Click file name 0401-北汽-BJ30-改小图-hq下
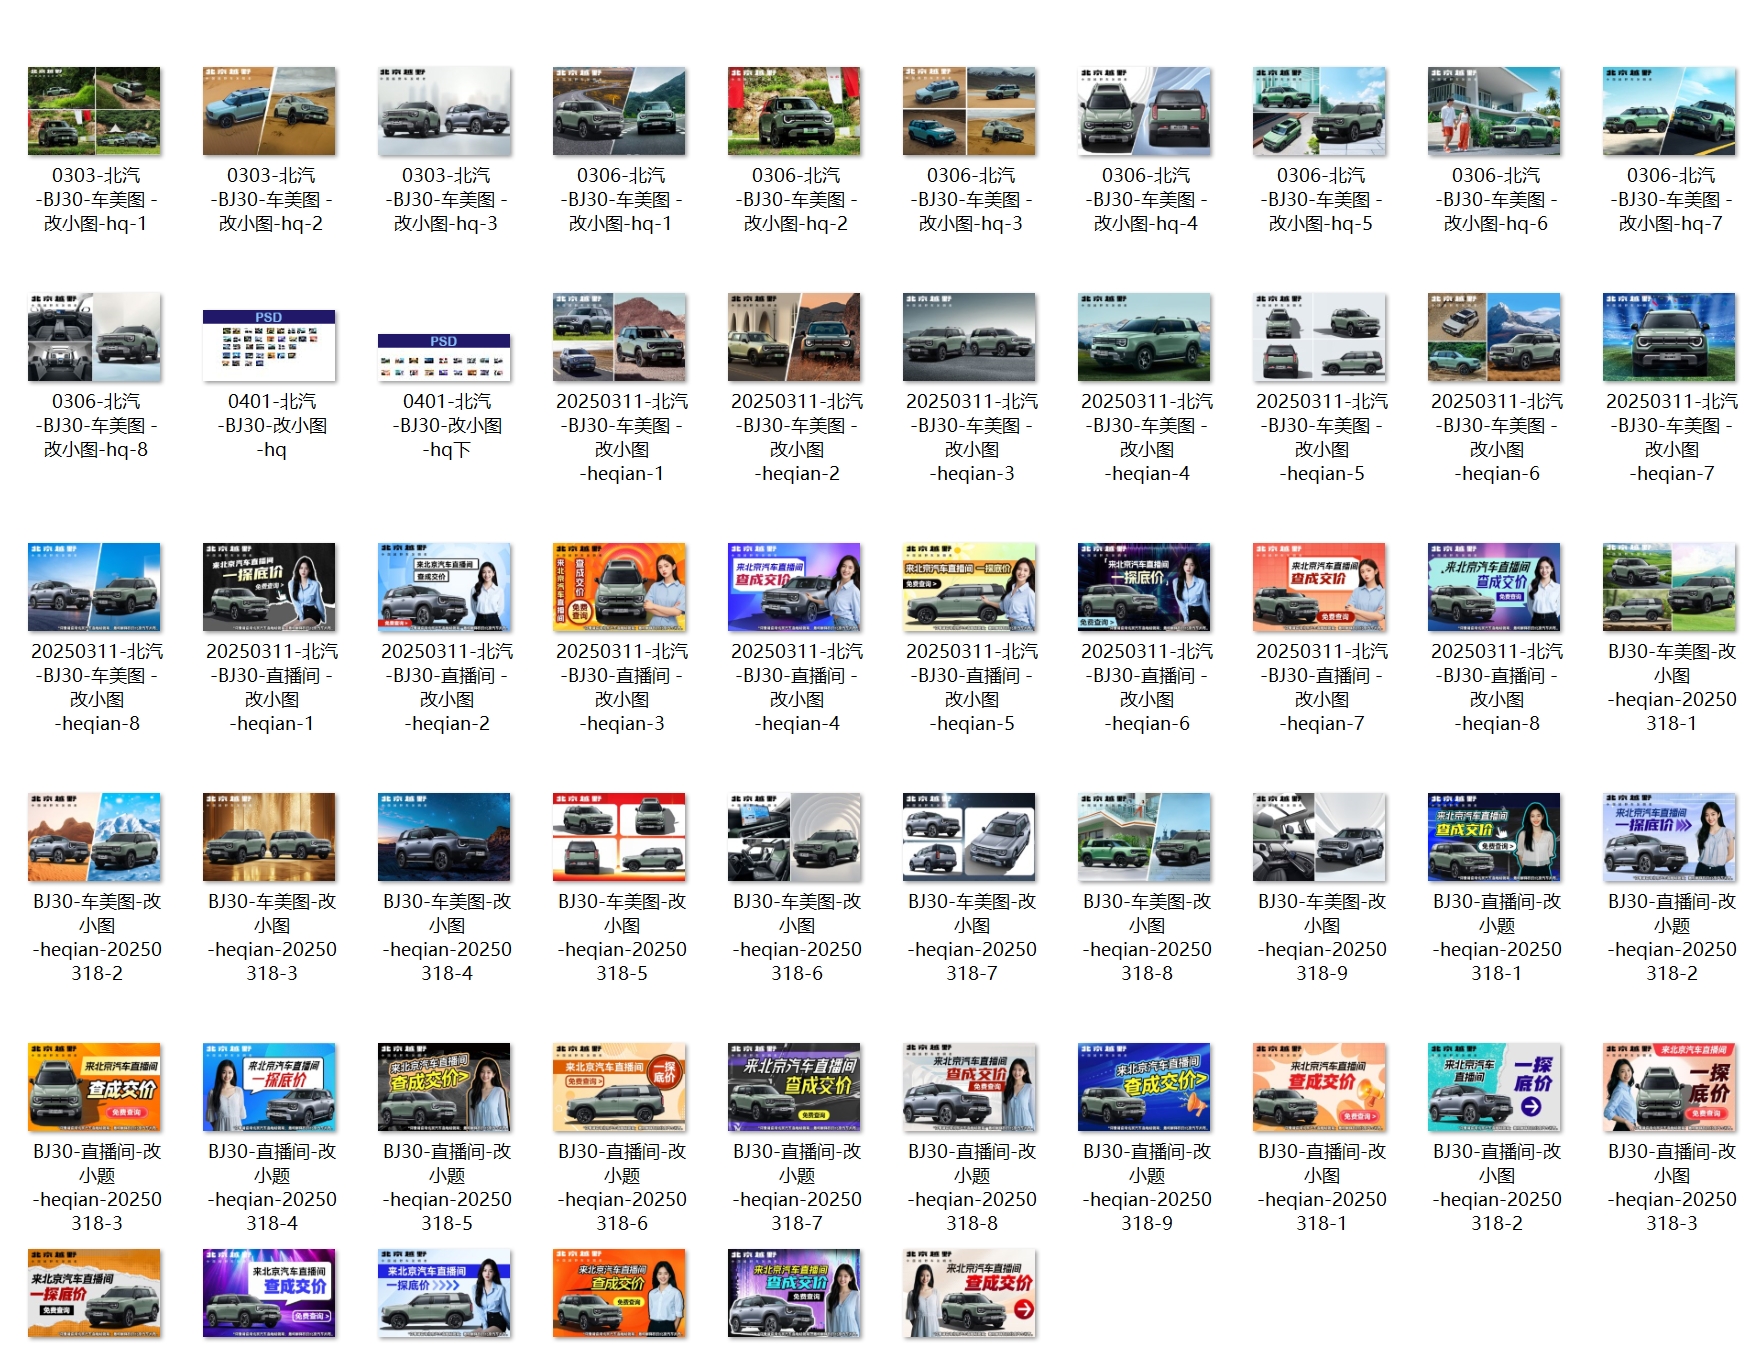 [446, 425]
